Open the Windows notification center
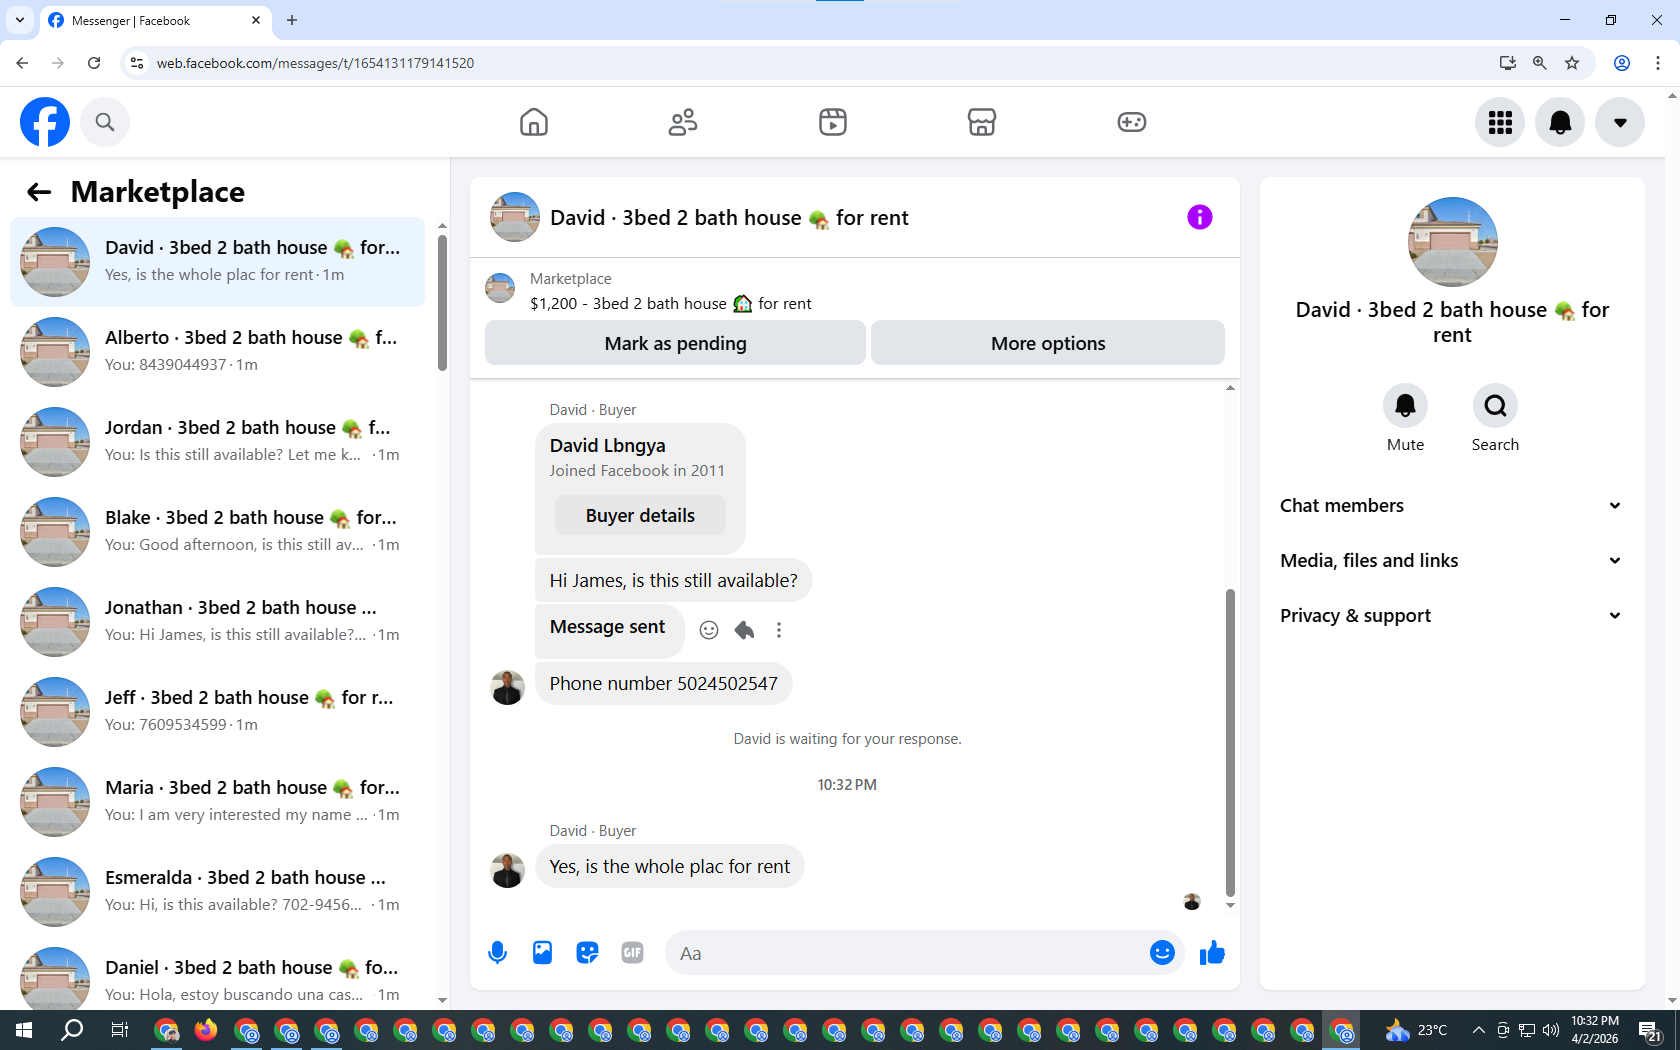This screenshot has height=1050, width=1680. click(1650, 1030)
